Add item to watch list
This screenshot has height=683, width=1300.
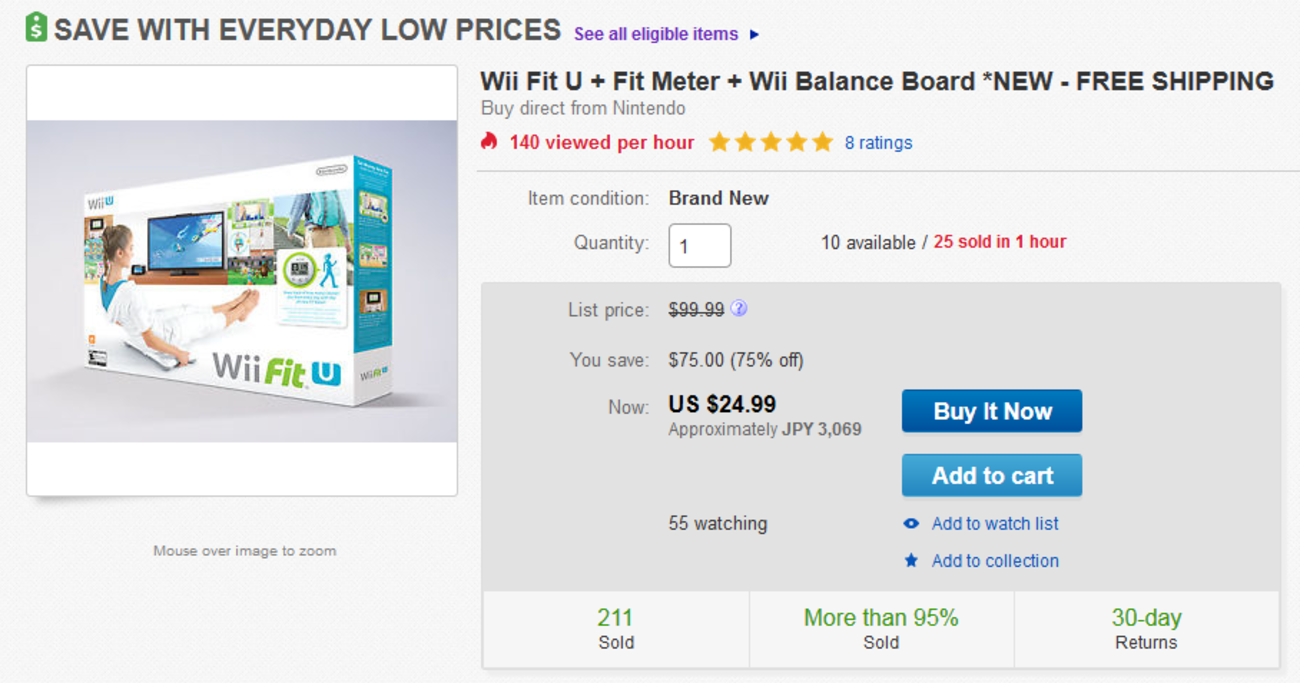click(x=994, y=523)
